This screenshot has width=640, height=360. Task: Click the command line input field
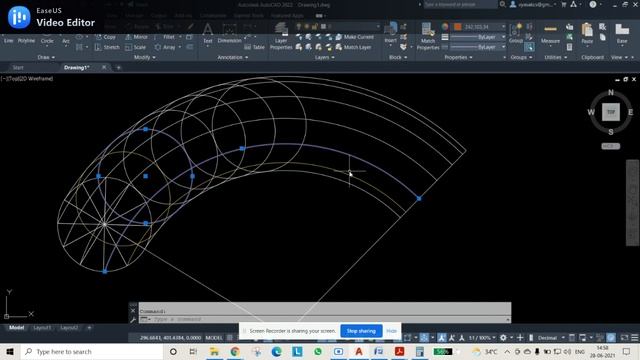pyautogui.click(x=325, y=319)
